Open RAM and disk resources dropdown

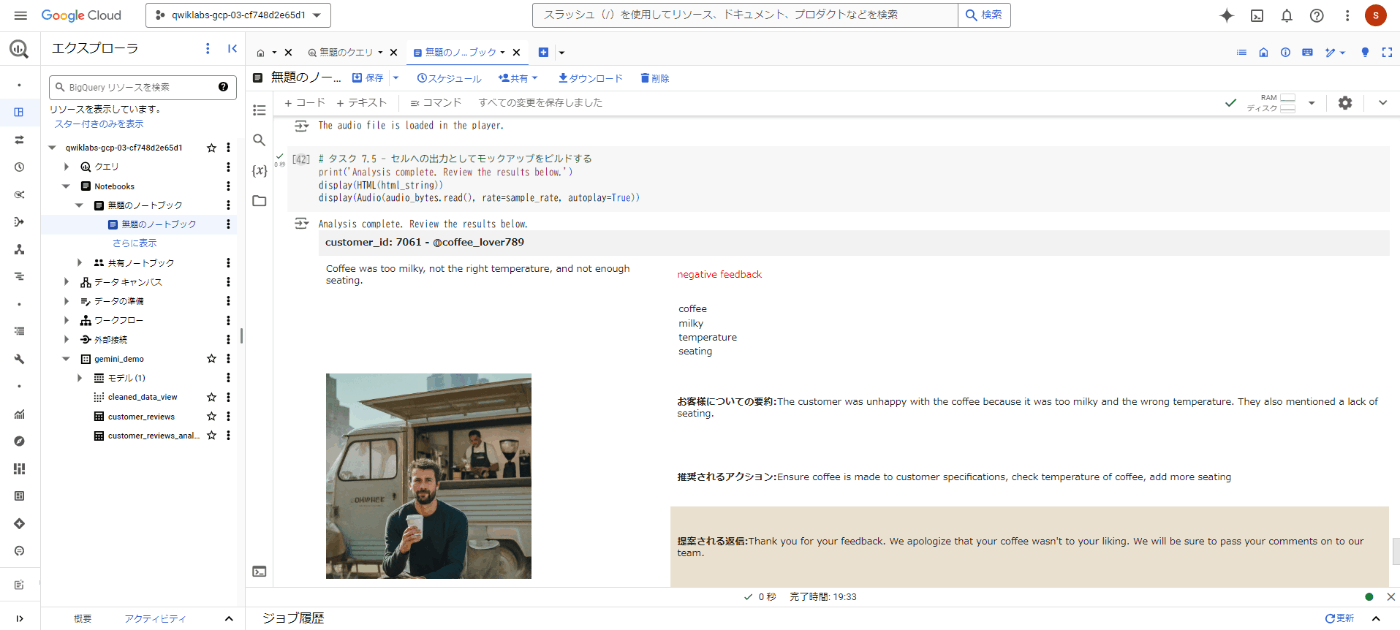1311,103
